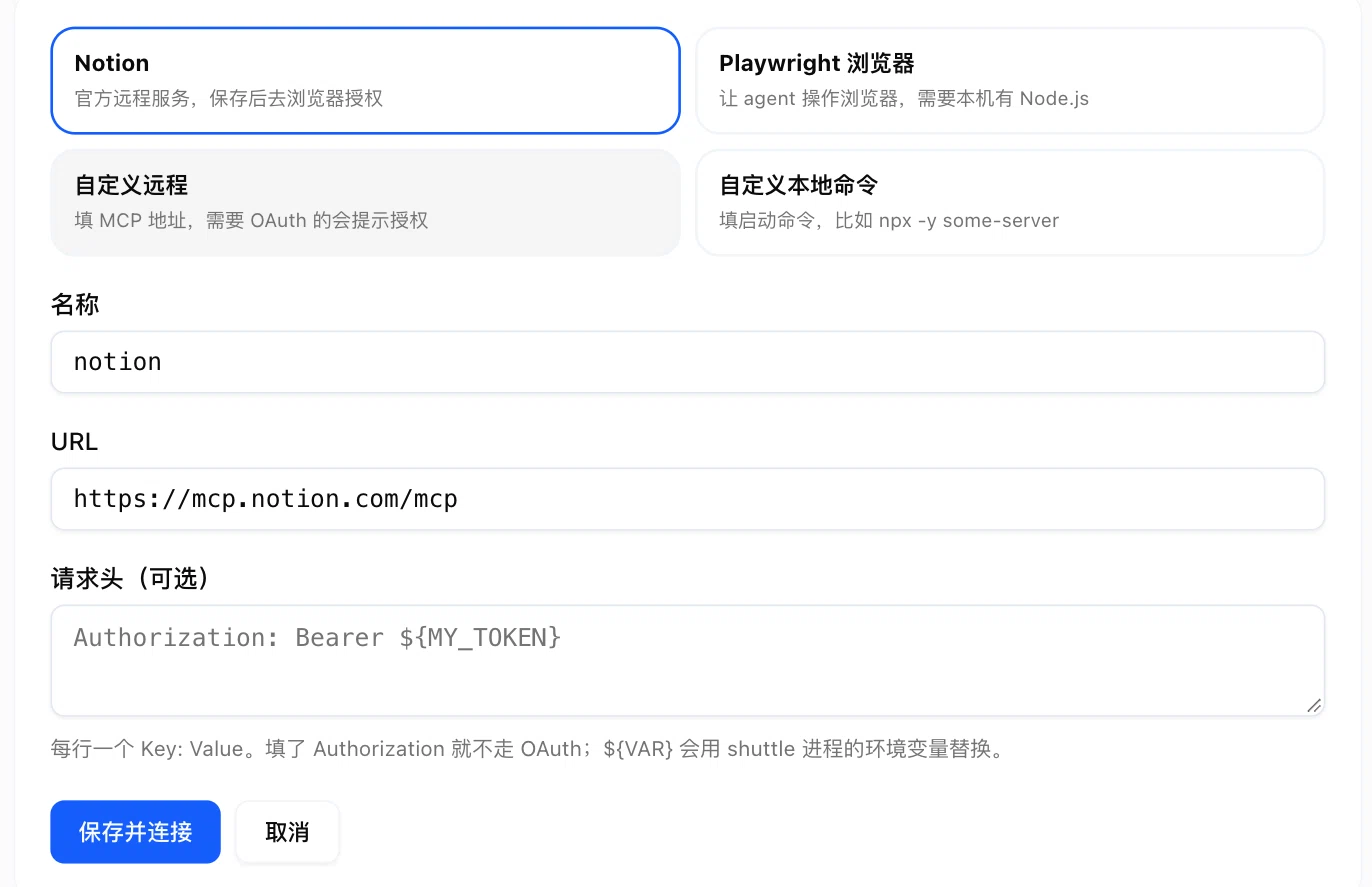Grab the headers textarea resize handle

[x=1314, y=705]
